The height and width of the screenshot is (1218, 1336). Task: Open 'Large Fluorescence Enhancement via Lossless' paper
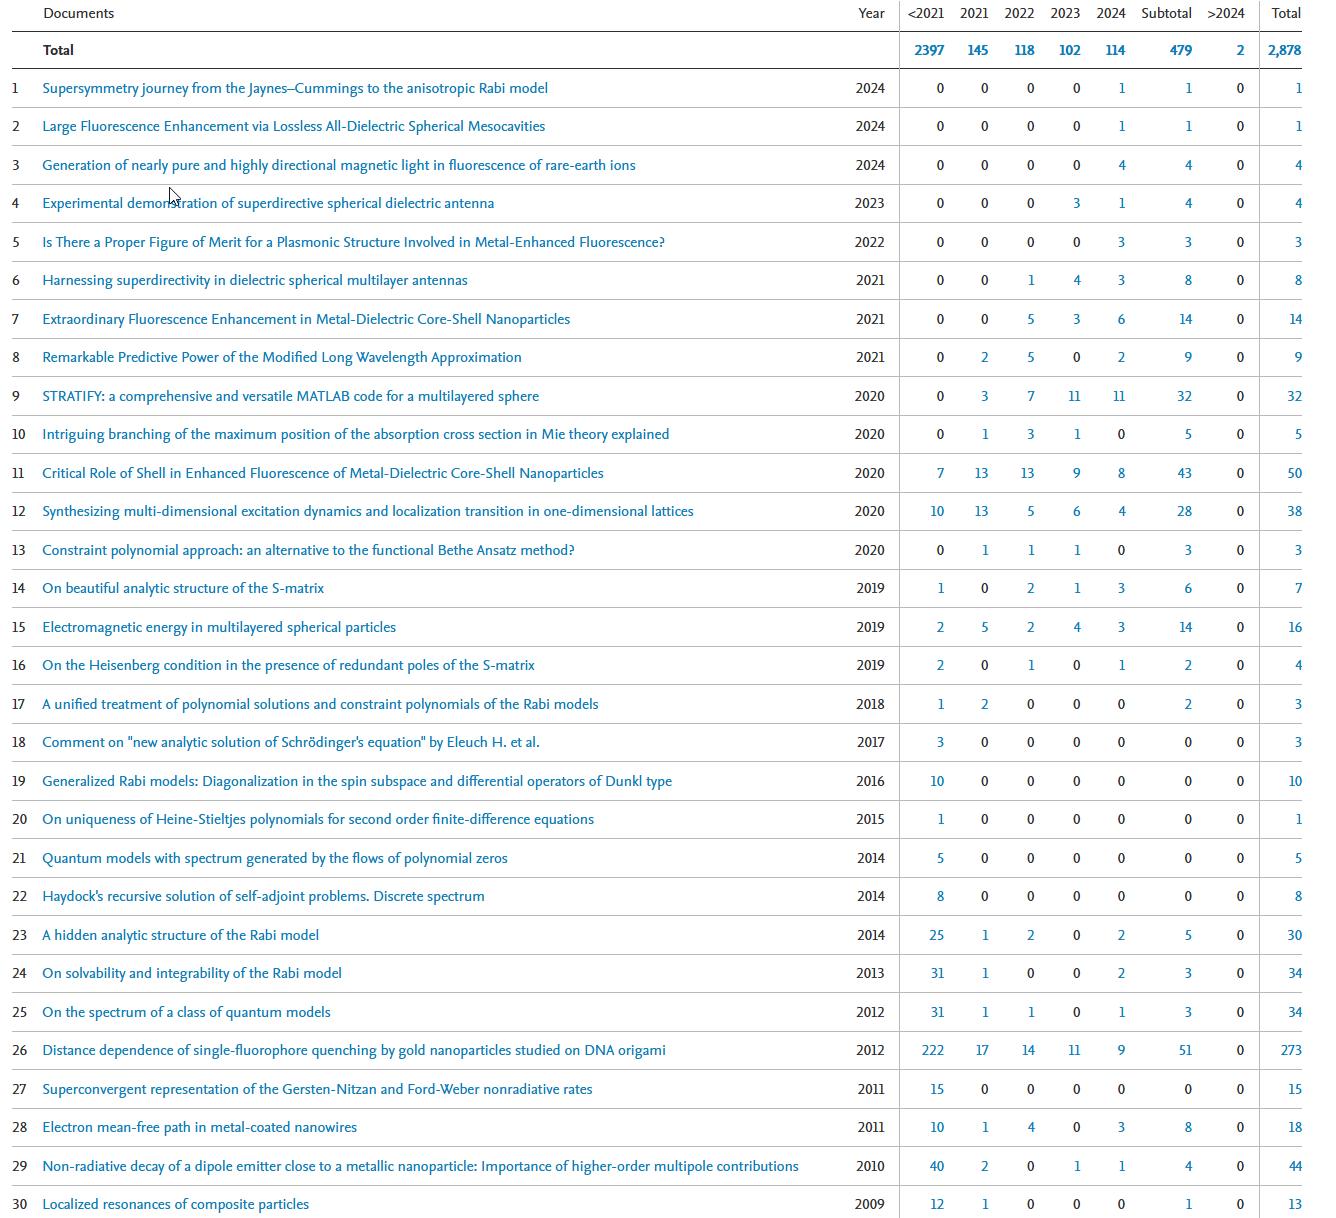tap(293, 126)
